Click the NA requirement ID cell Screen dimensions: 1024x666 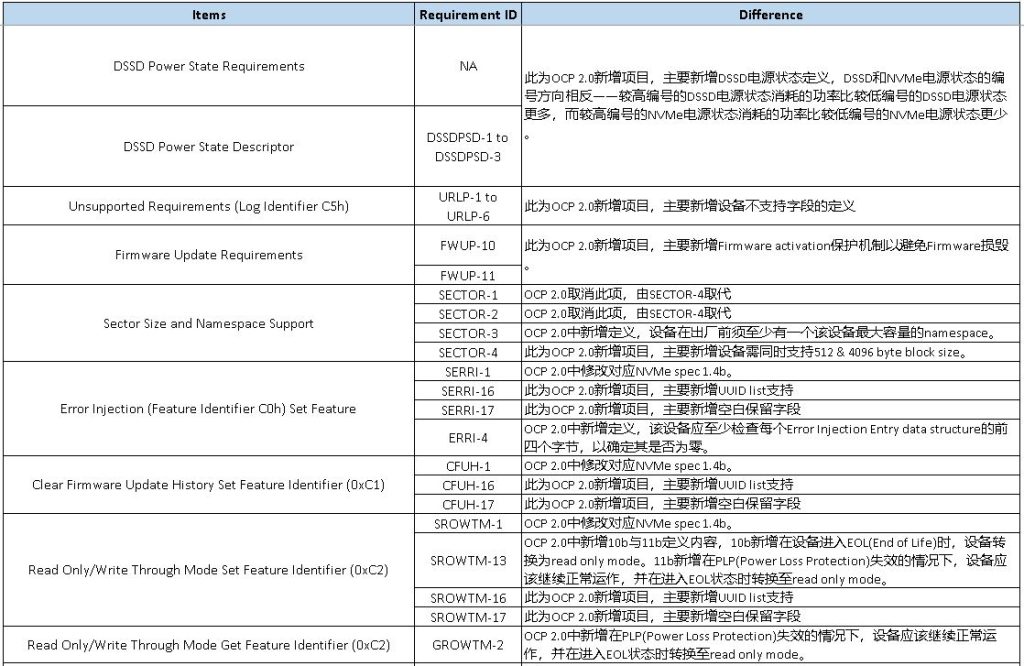[467, 66]
